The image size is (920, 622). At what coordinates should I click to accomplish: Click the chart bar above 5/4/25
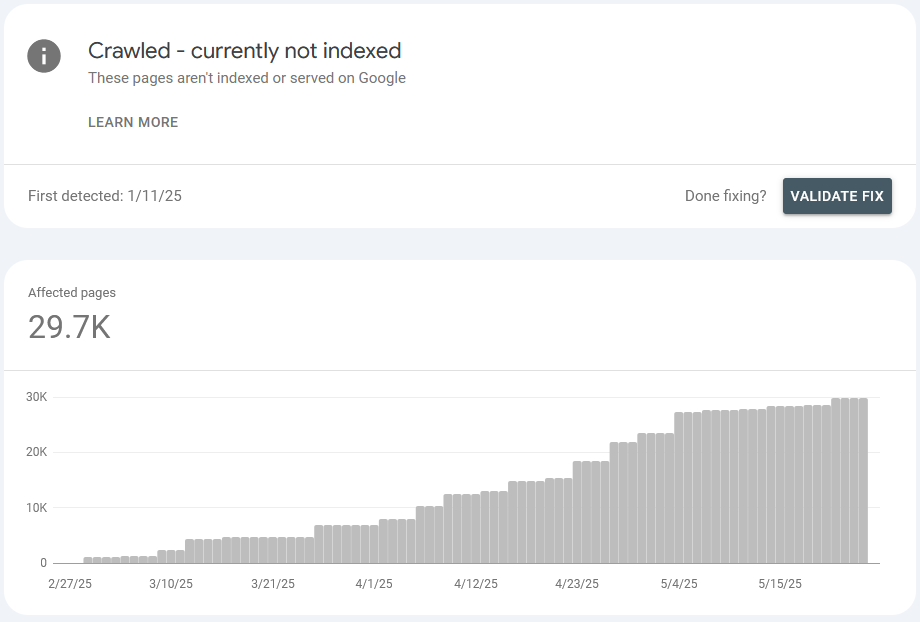[x=678, y=488]
